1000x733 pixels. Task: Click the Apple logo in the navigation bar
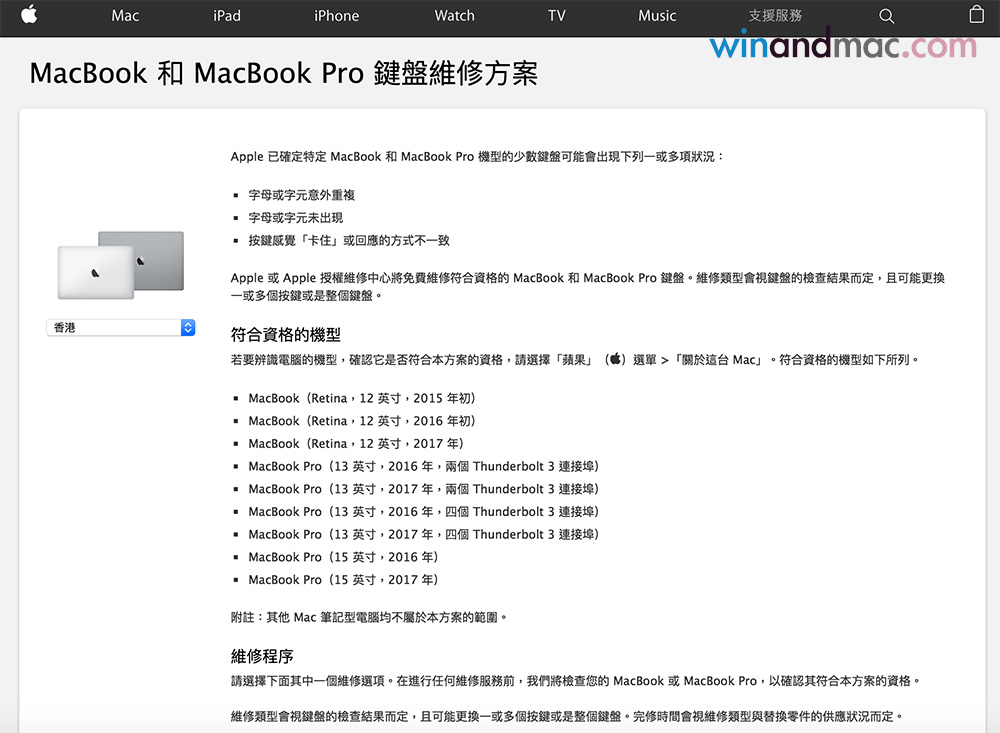(29, 15)
